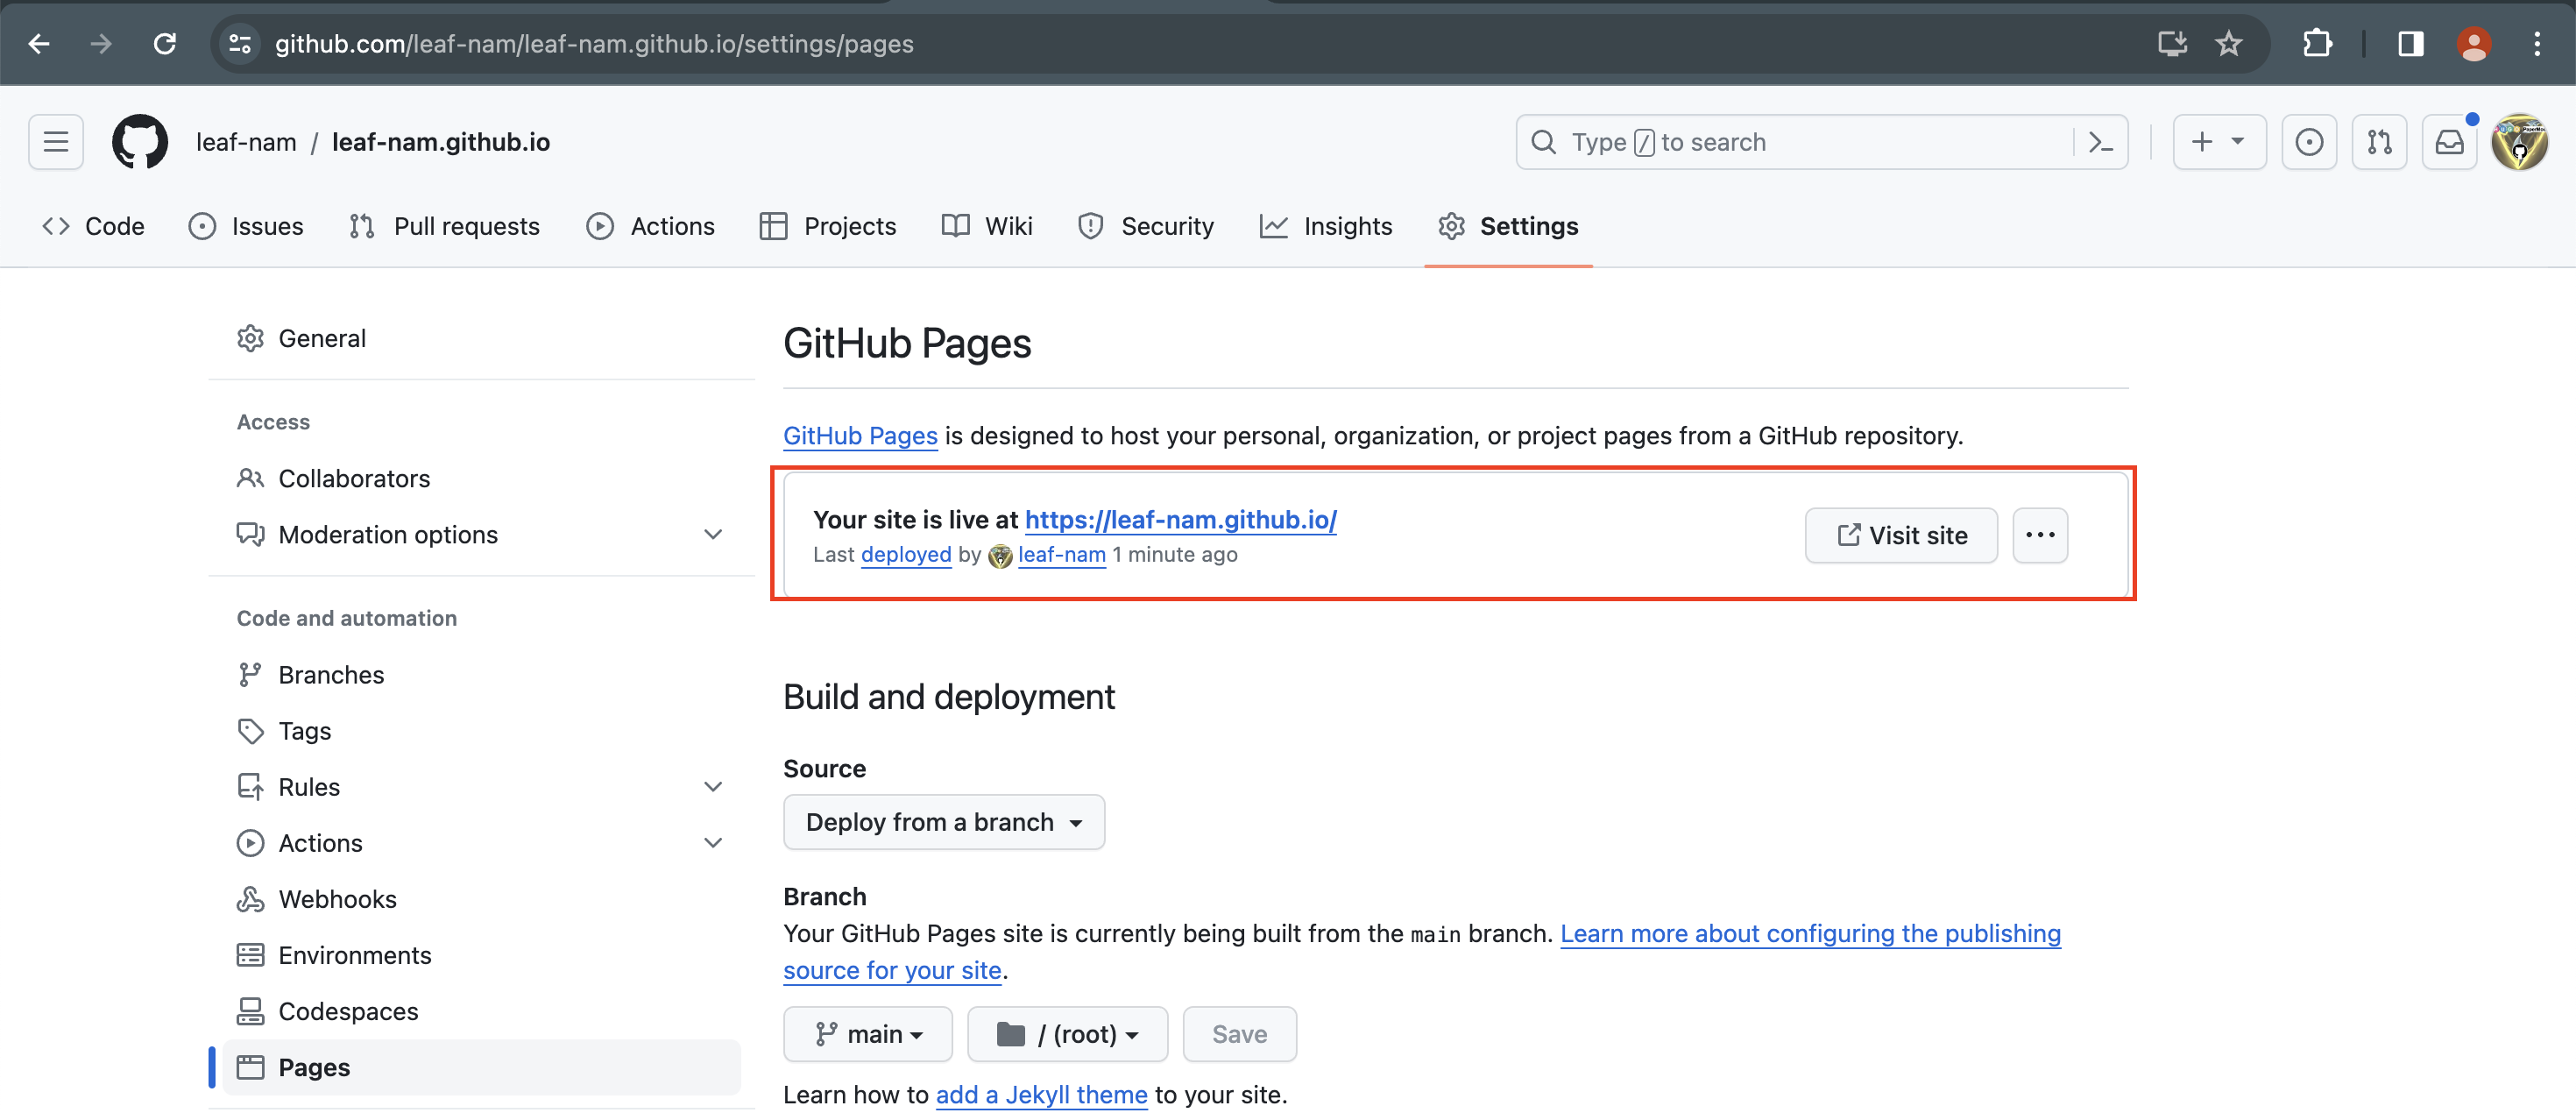
Task: Click the browser address bar URL
Action: [594, 44]
